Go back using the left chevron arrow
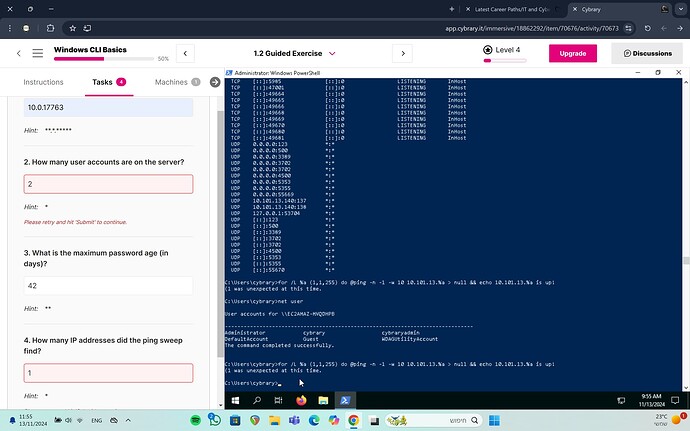This screenshot has width=690, height=431. [18, 53]
